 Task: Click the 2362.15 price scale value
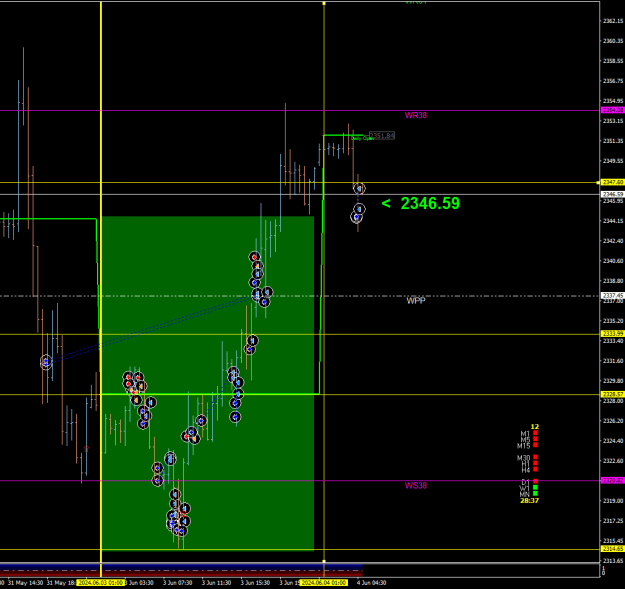coord(613,21)
